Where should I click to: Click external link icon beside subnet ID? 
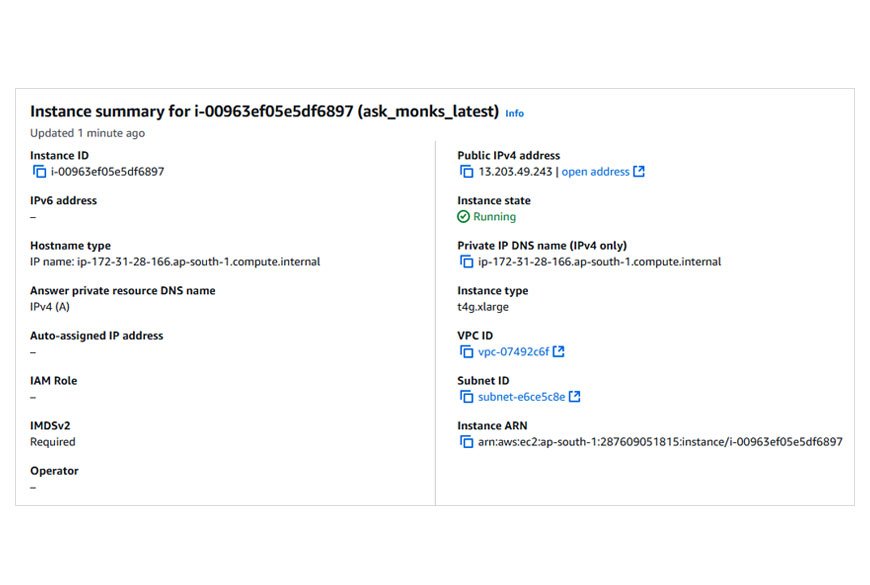click(x=574, y=397)
